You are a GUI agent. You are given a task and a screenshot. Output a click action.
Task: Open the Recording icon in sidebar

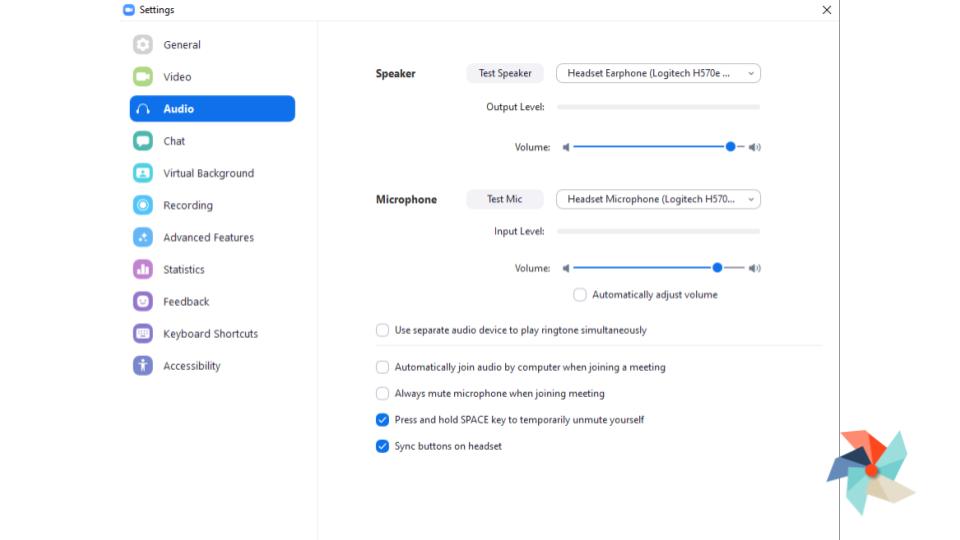[x=143, y=205]
